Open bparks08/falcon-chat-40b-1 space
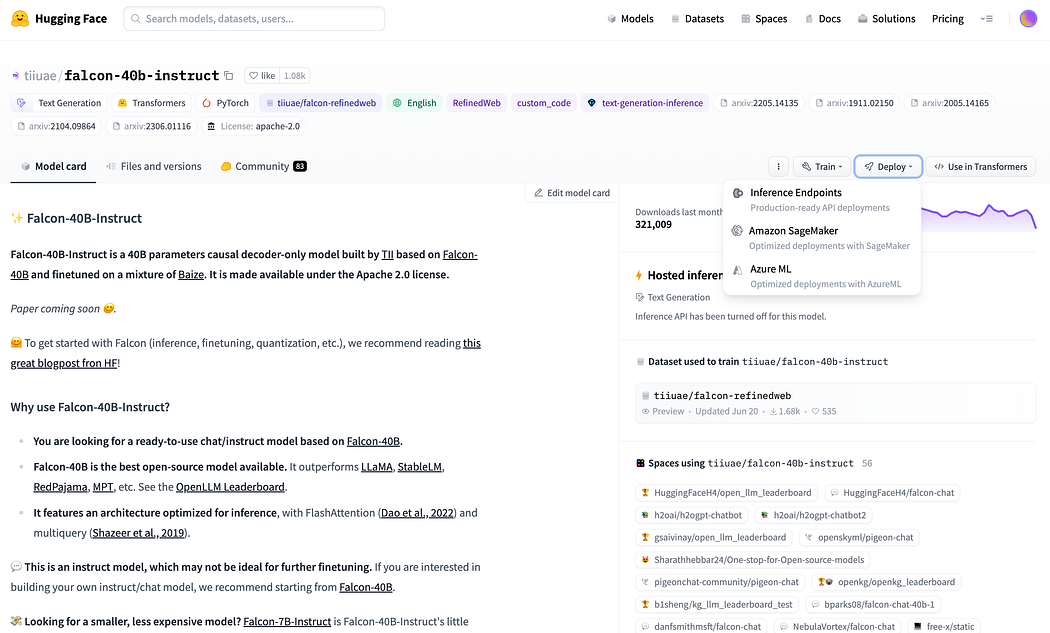The image size is (1050, 633). pos(873,604)
